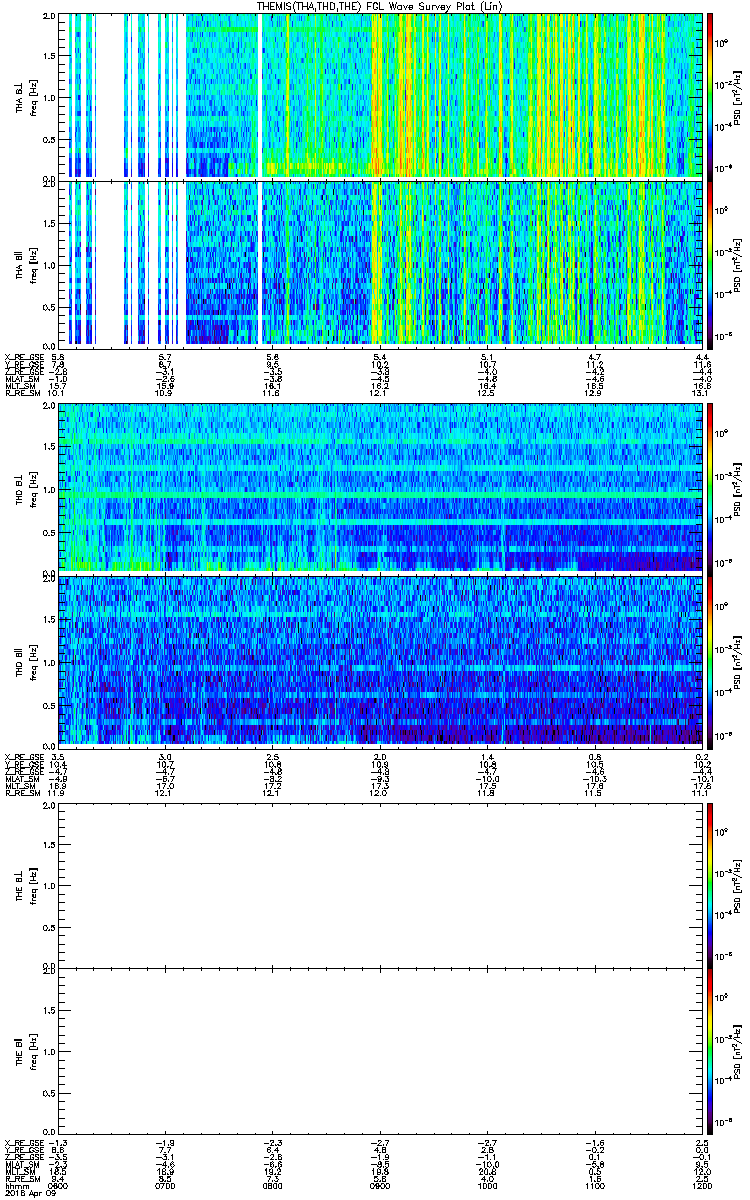Screen dimensions: 750x1200
Task: Click the 0900 time tick label
Action: (x=380, y=1185)
